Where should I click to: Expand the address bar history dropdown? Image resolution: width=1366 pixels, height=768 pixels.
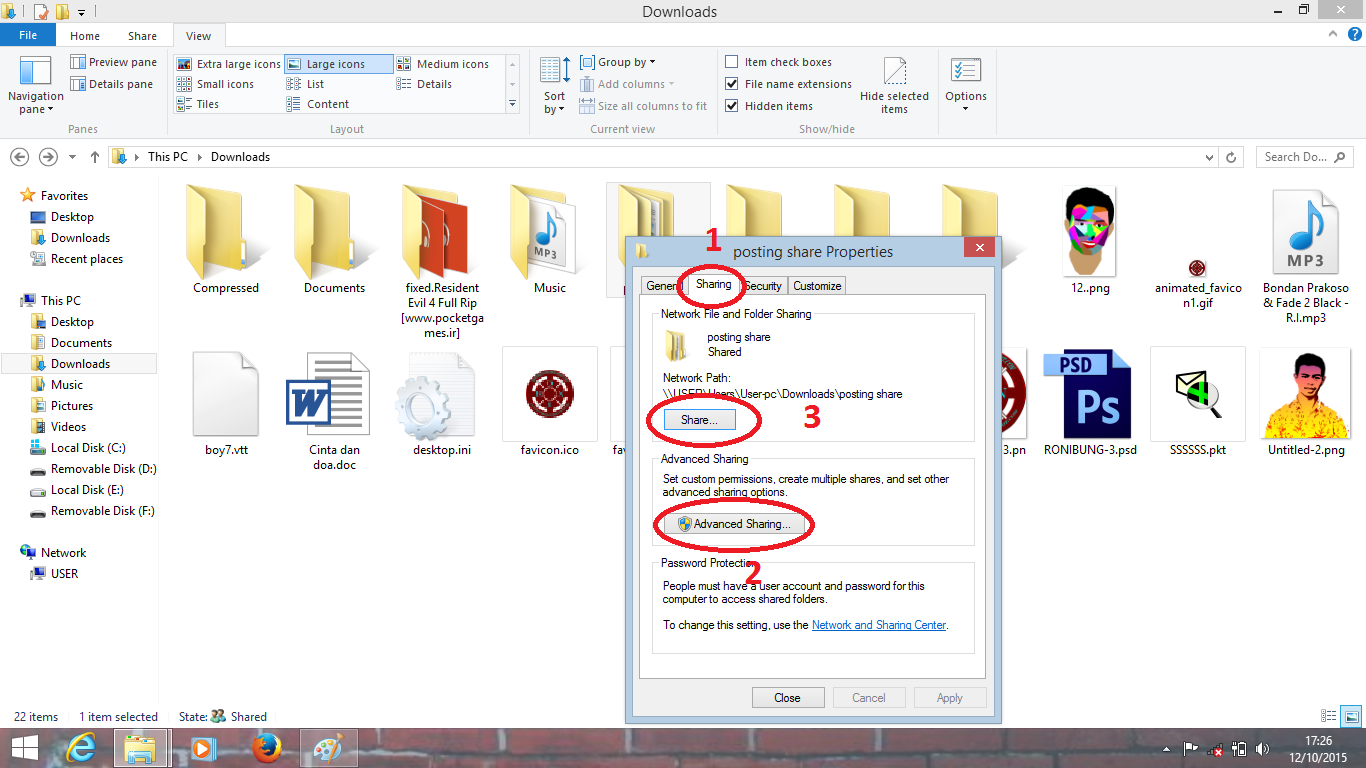tap(1208, 157)
